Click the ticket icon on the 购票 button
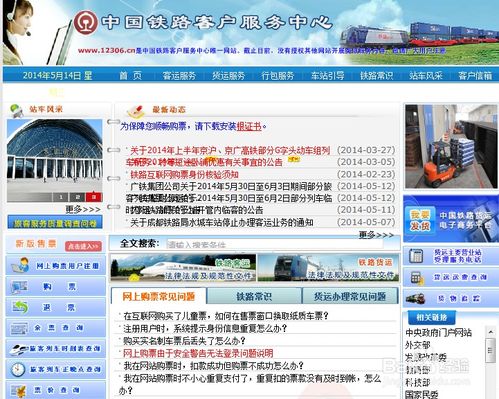This screenshot has width=499, height=399. click(x=19, y=287)
